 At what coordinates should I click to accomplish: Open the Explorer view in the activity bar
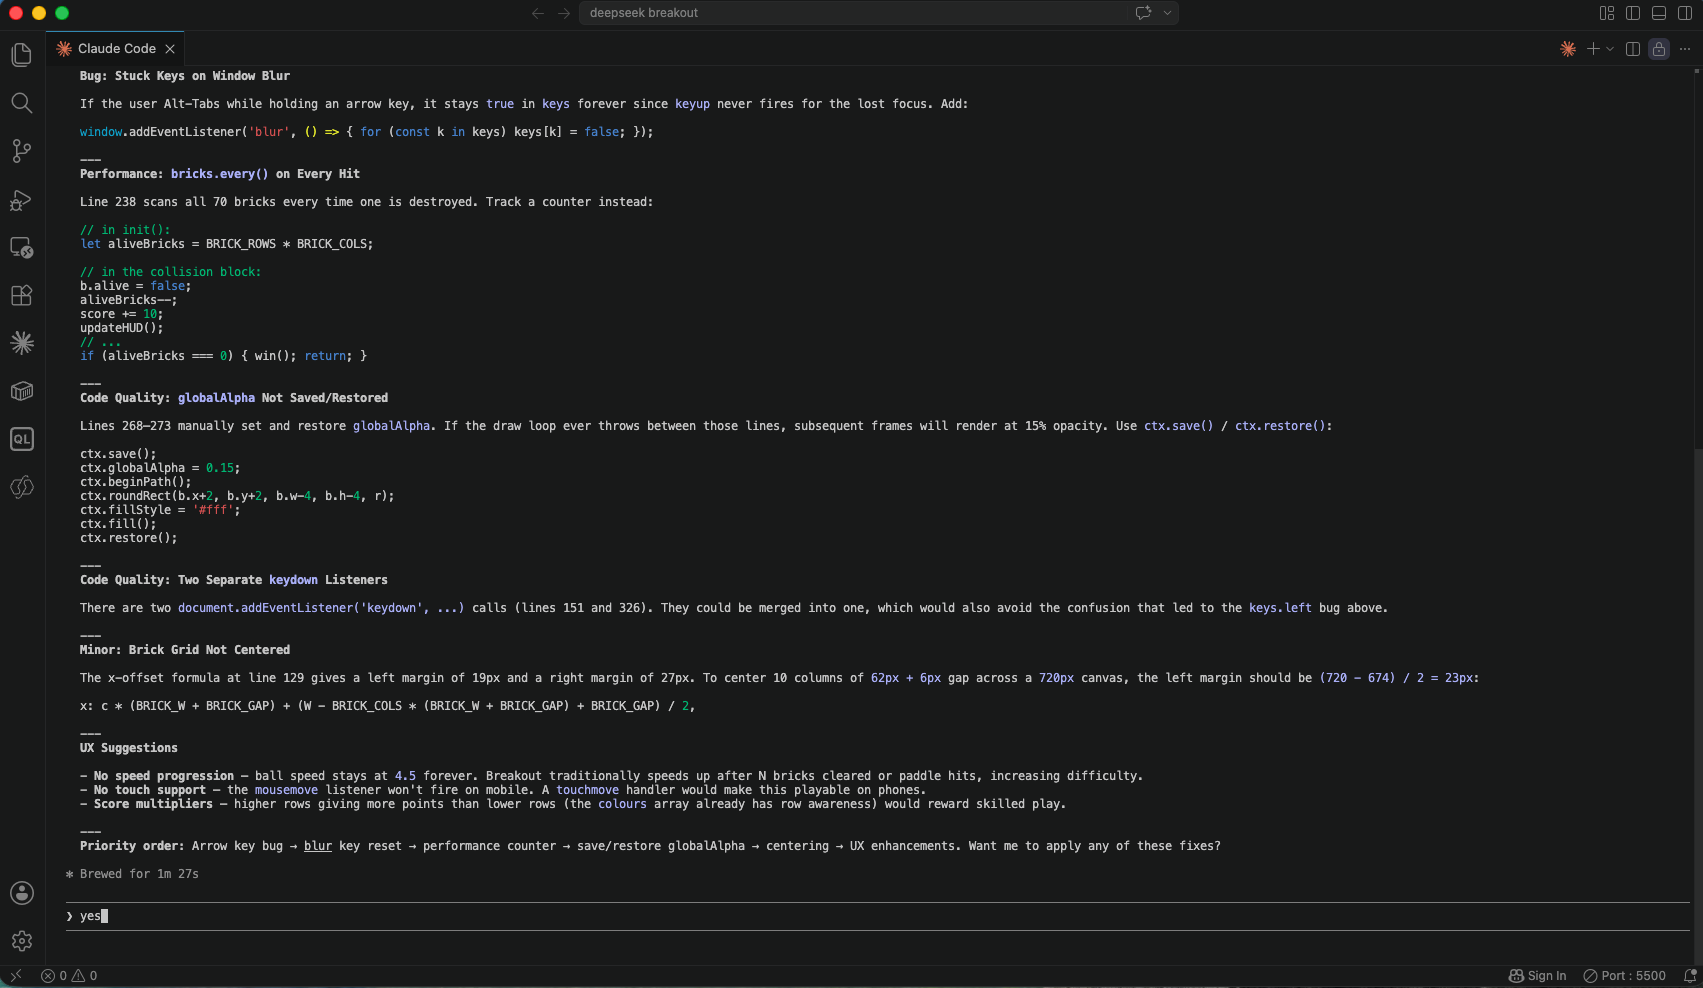[x=21, y=55]
